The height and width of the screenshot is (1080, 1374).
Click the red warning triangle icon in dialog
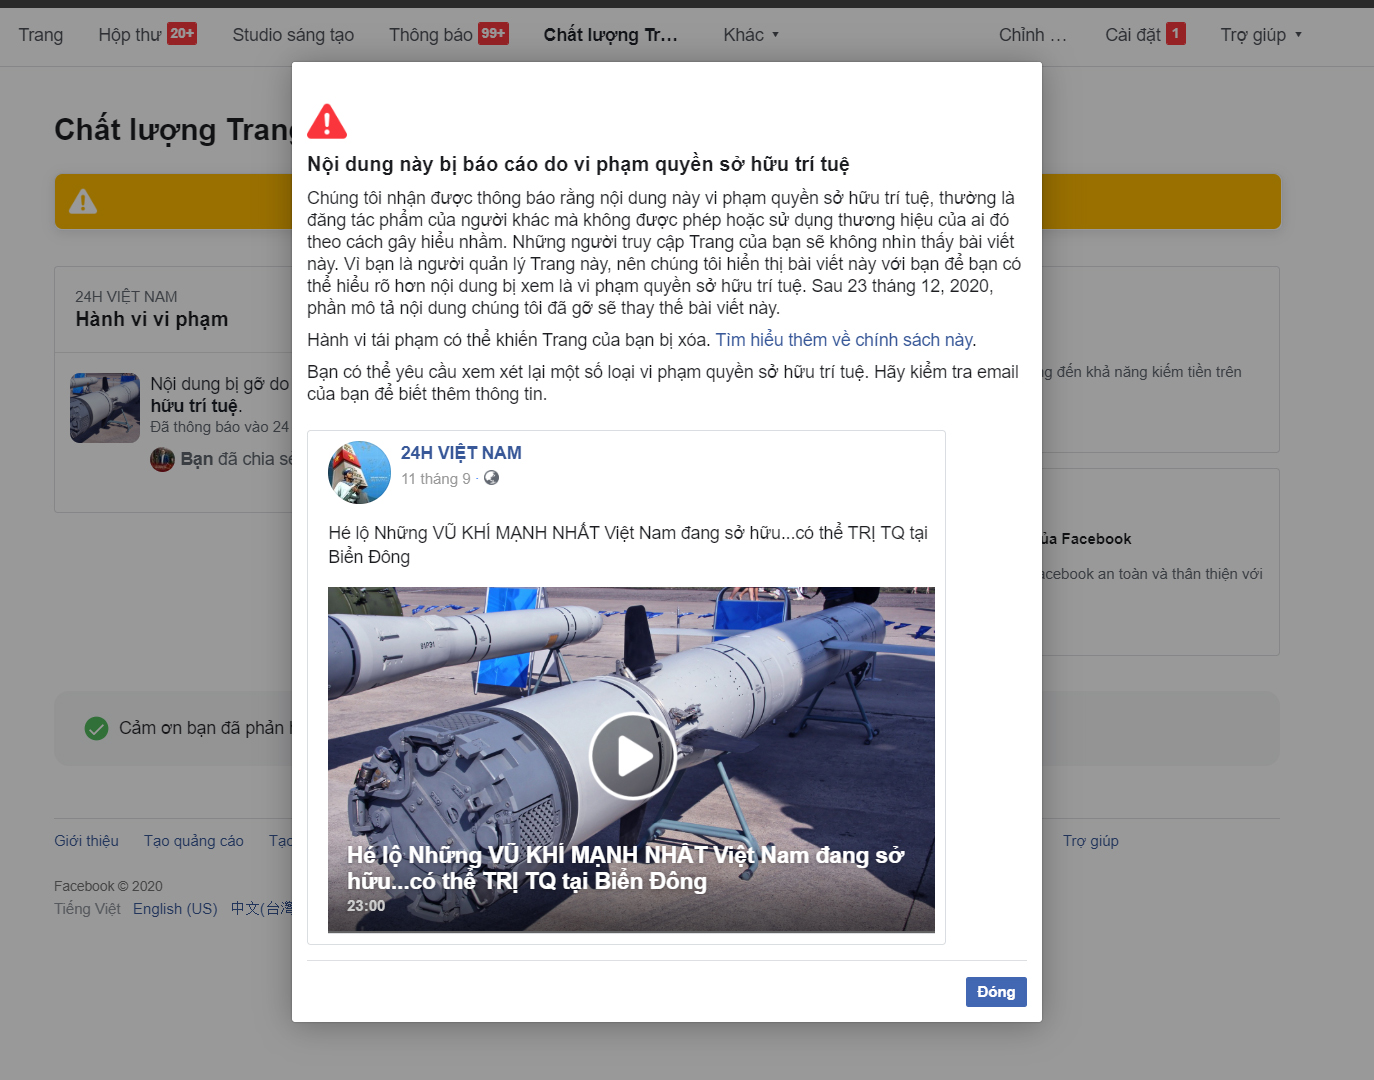(327, 121)
